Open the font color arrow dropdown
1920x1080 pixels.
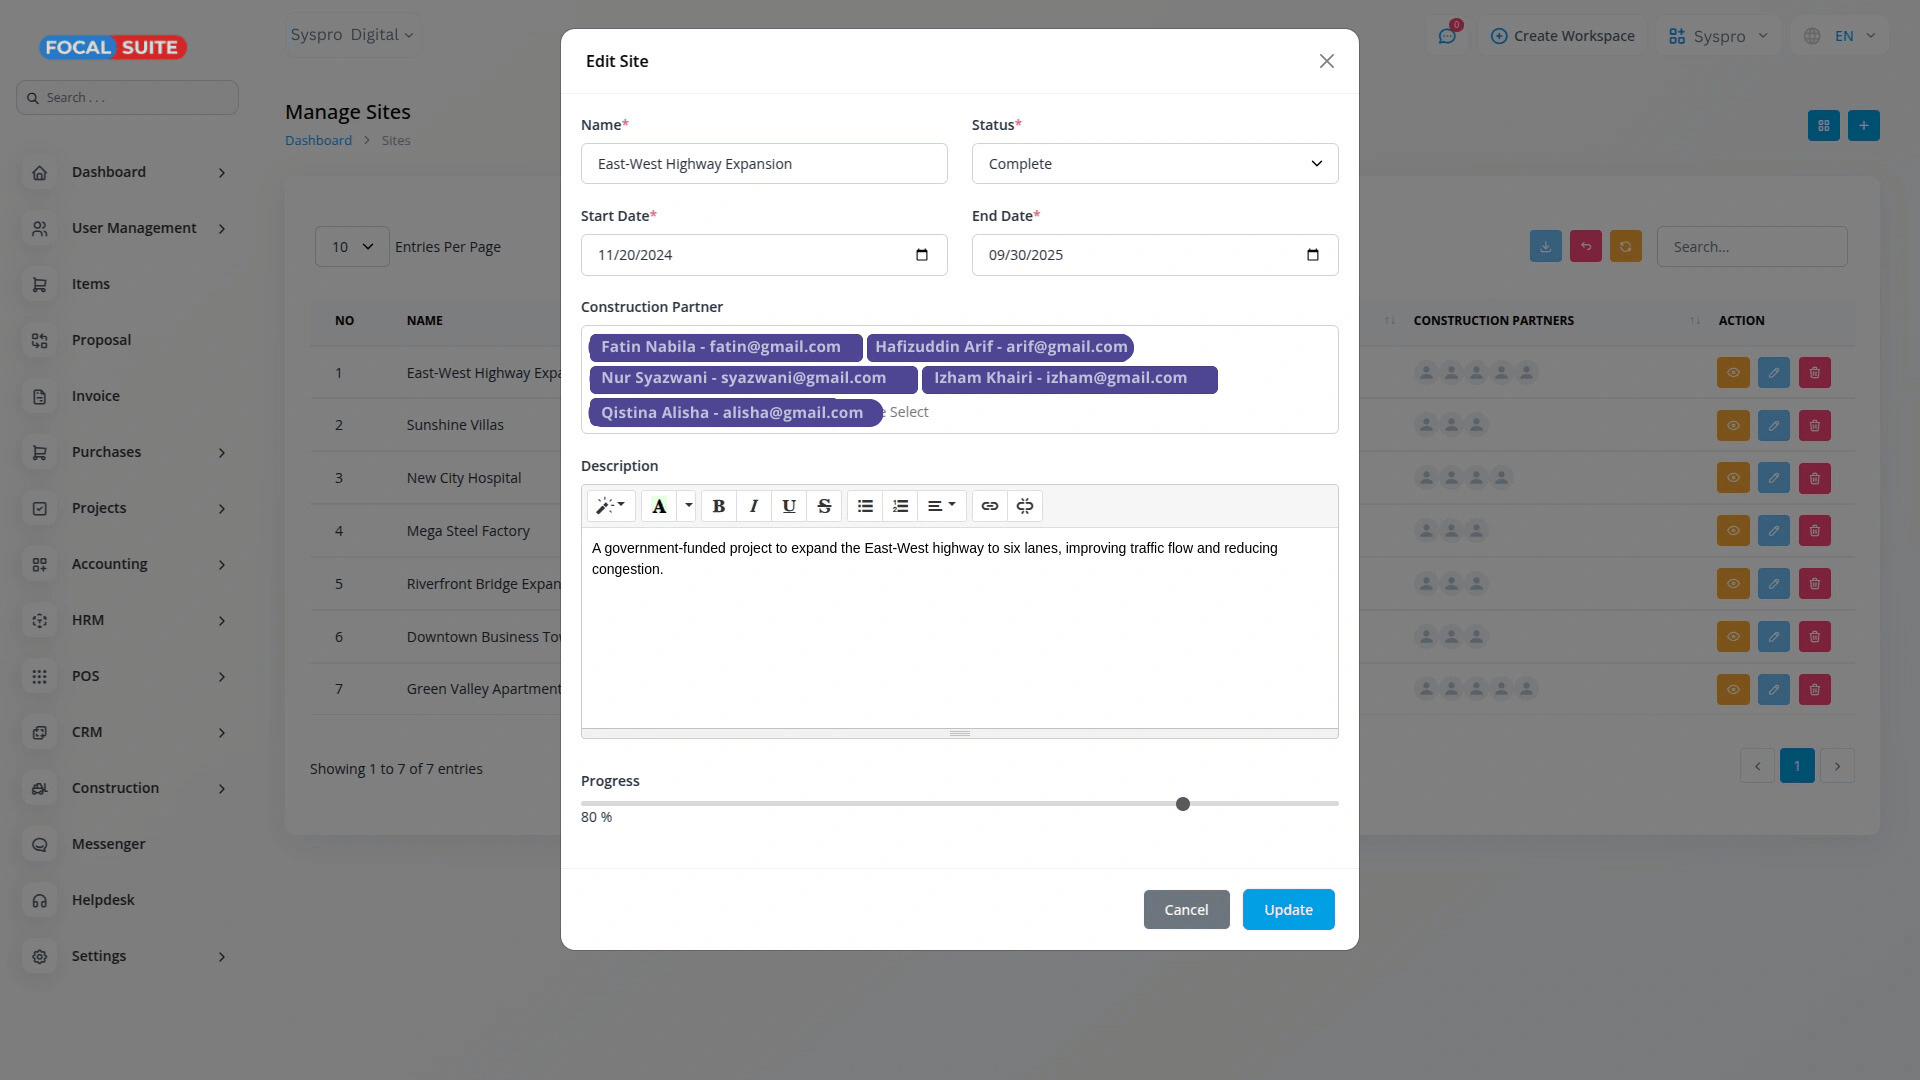pyautogui.click(x=688, y=506)
